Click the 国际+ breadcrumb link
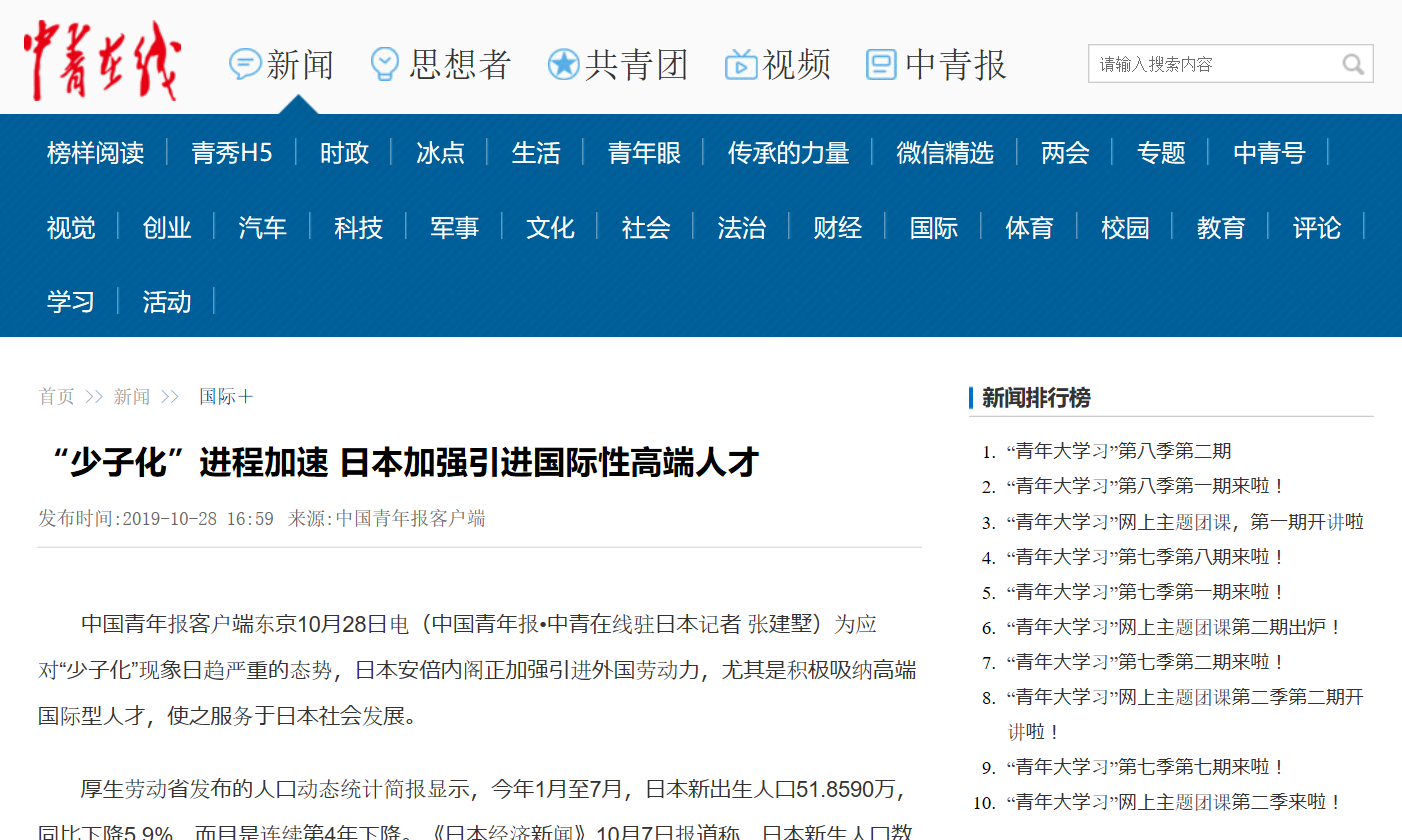This screenshot has height=840, width=1402. pyautogui.click(x=226, y=397)
